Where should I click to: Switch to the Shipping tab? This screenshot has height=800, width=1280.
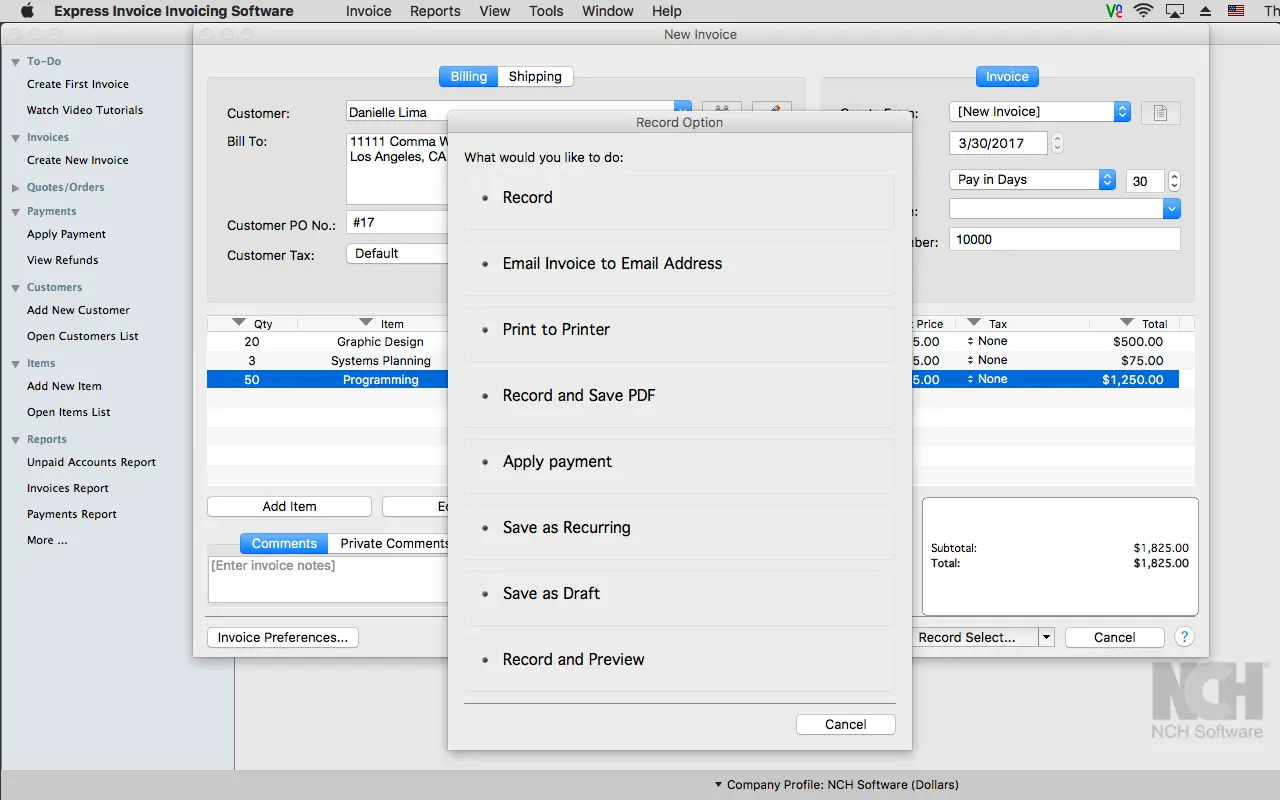pyautogui.click(x=535, y=76)
